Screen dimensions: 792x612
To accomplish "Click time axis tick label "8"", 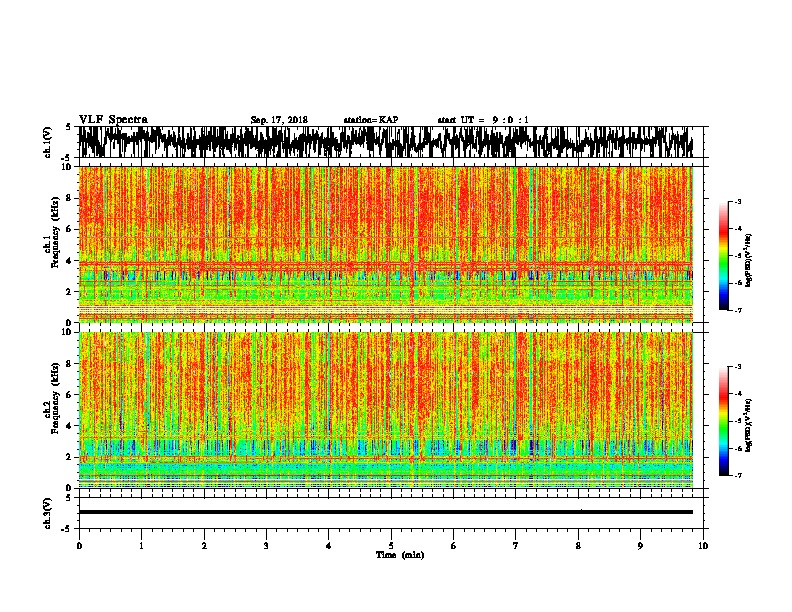I will tap(578, 546).
